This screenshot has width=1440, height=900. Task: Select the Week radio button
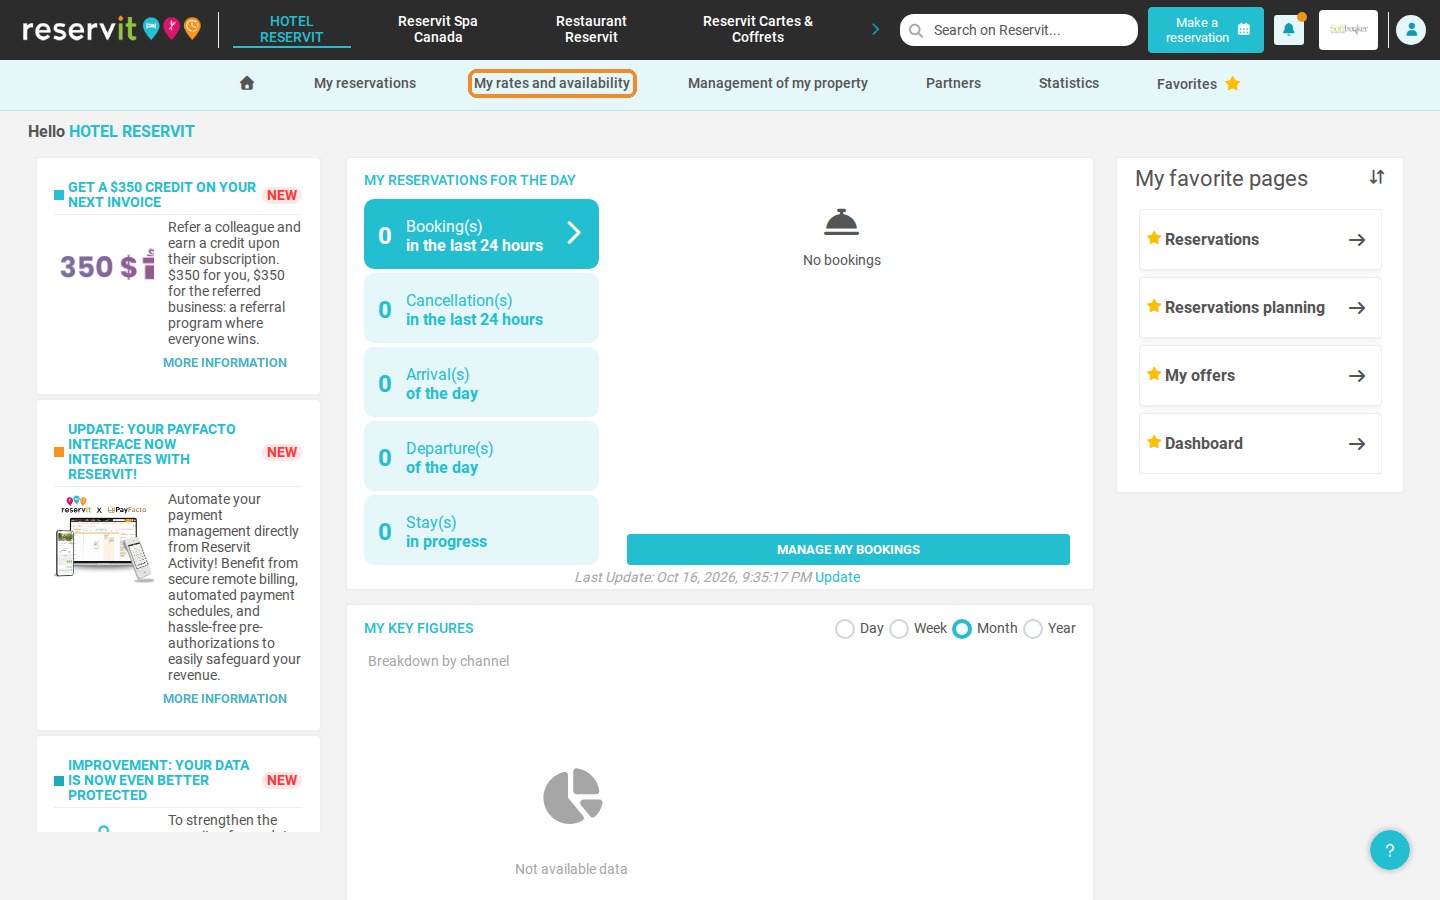(x=899, y=629)
